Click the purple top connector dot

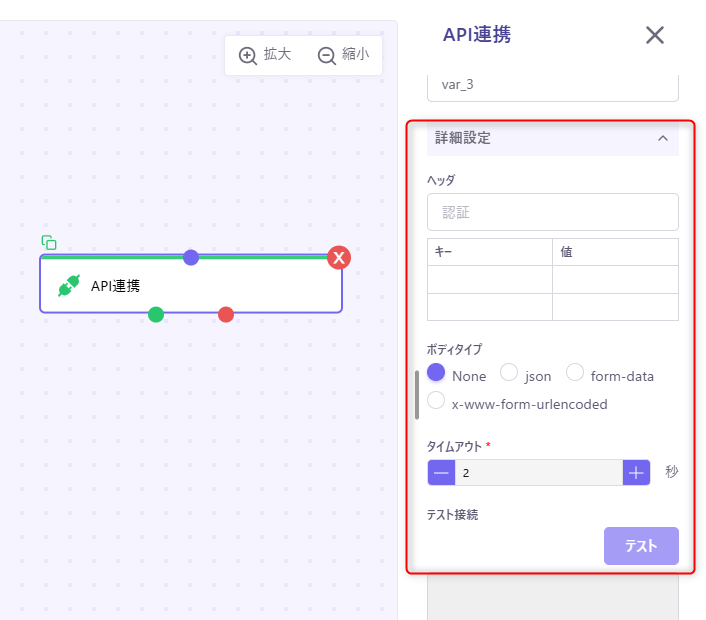(191, 257)
